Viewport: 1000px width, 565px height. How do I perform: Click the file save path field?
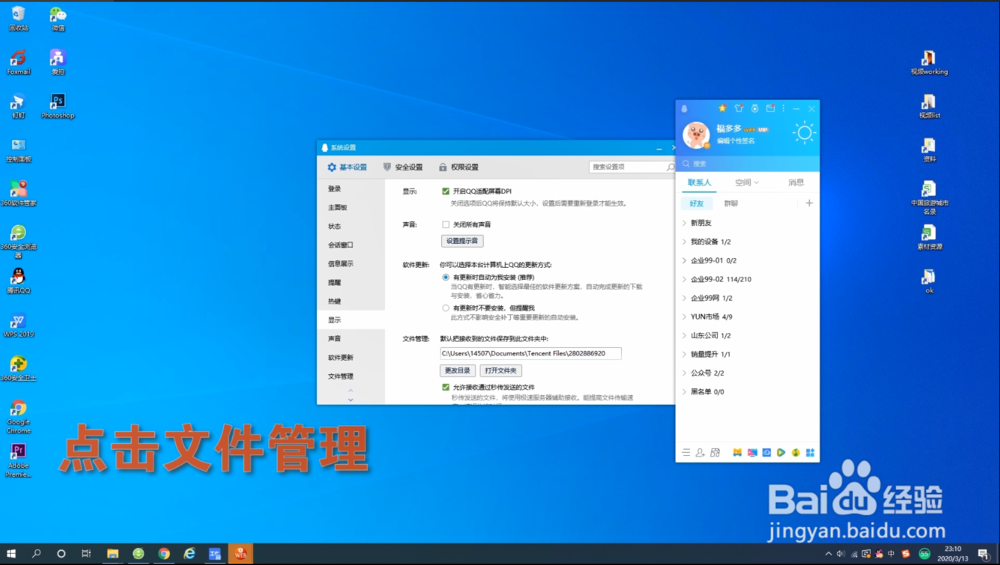click(x=531, y=353)
